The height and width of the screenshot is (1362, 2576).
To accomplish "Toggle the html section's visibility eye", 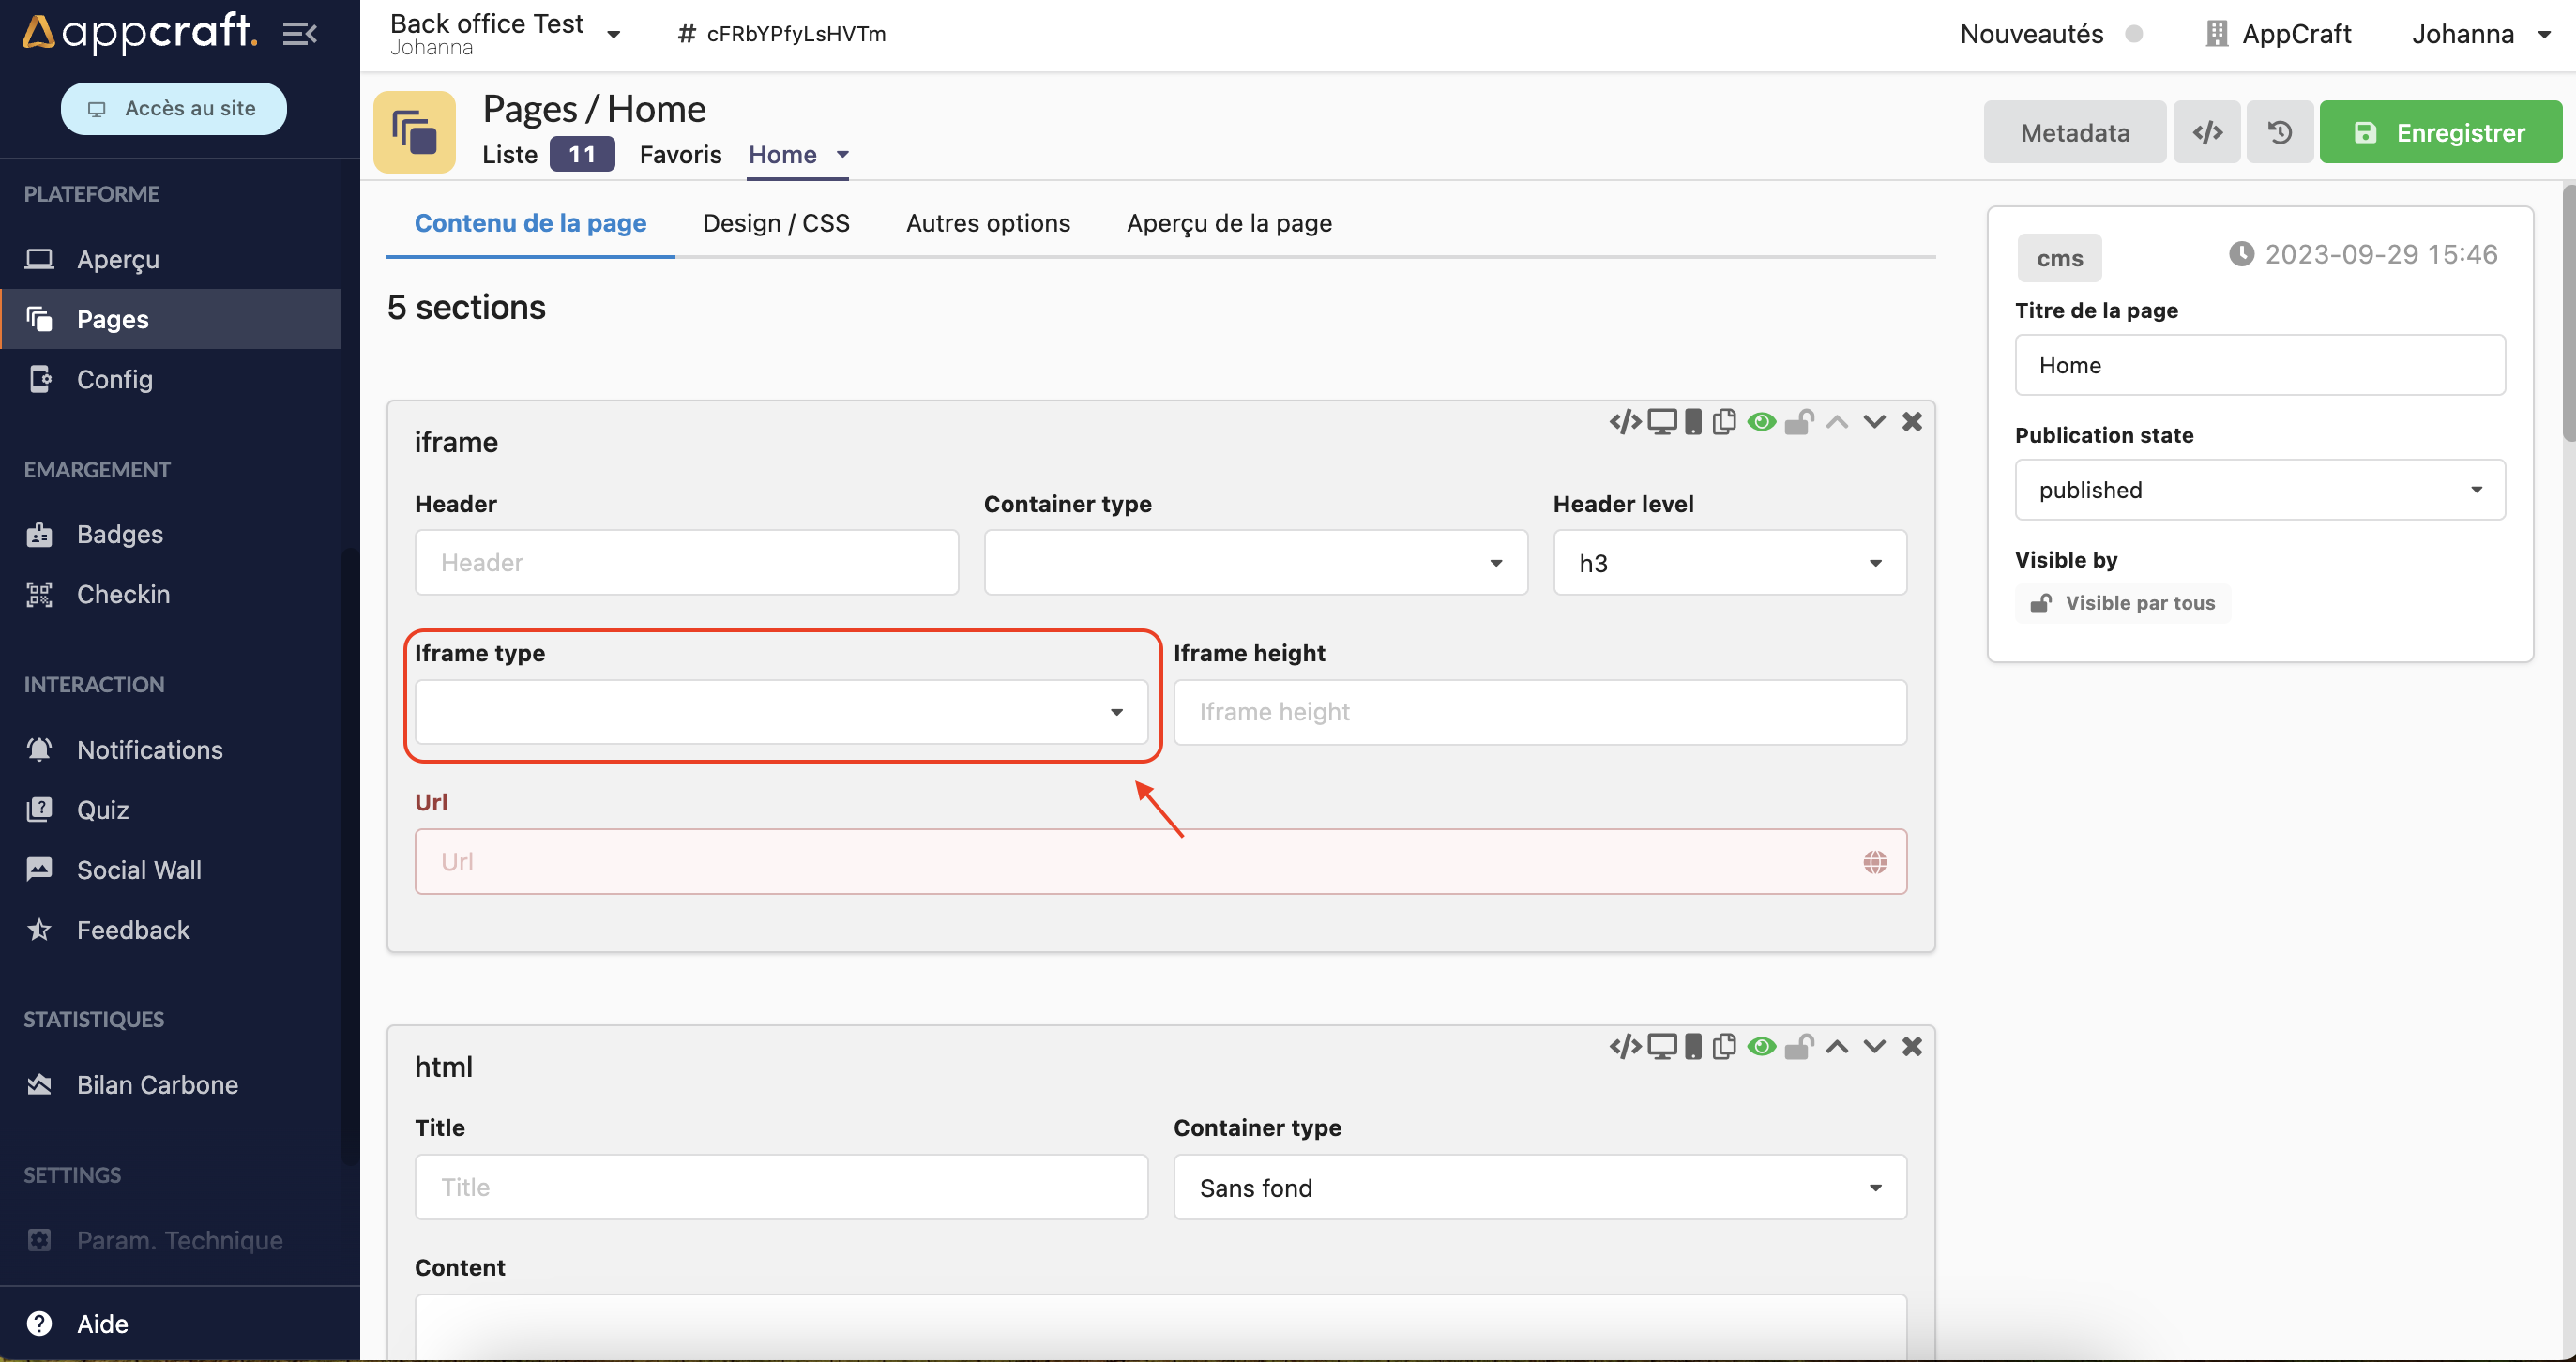I will coord(1761,1047).
